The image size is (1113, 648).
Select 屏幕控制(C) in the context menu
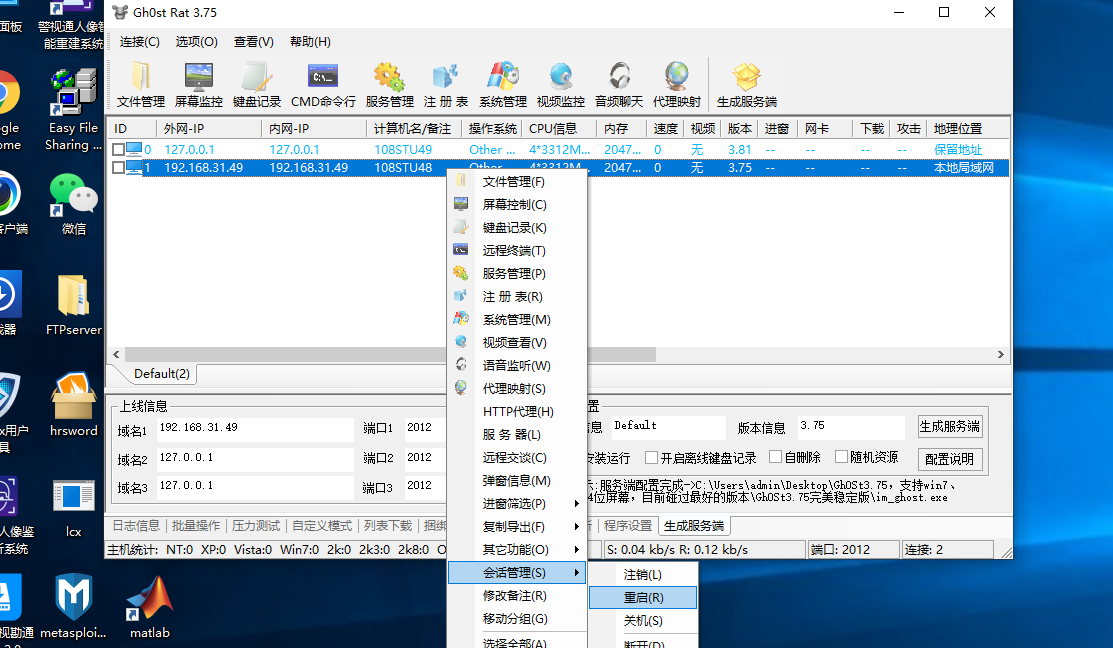(x=517, y=204)
